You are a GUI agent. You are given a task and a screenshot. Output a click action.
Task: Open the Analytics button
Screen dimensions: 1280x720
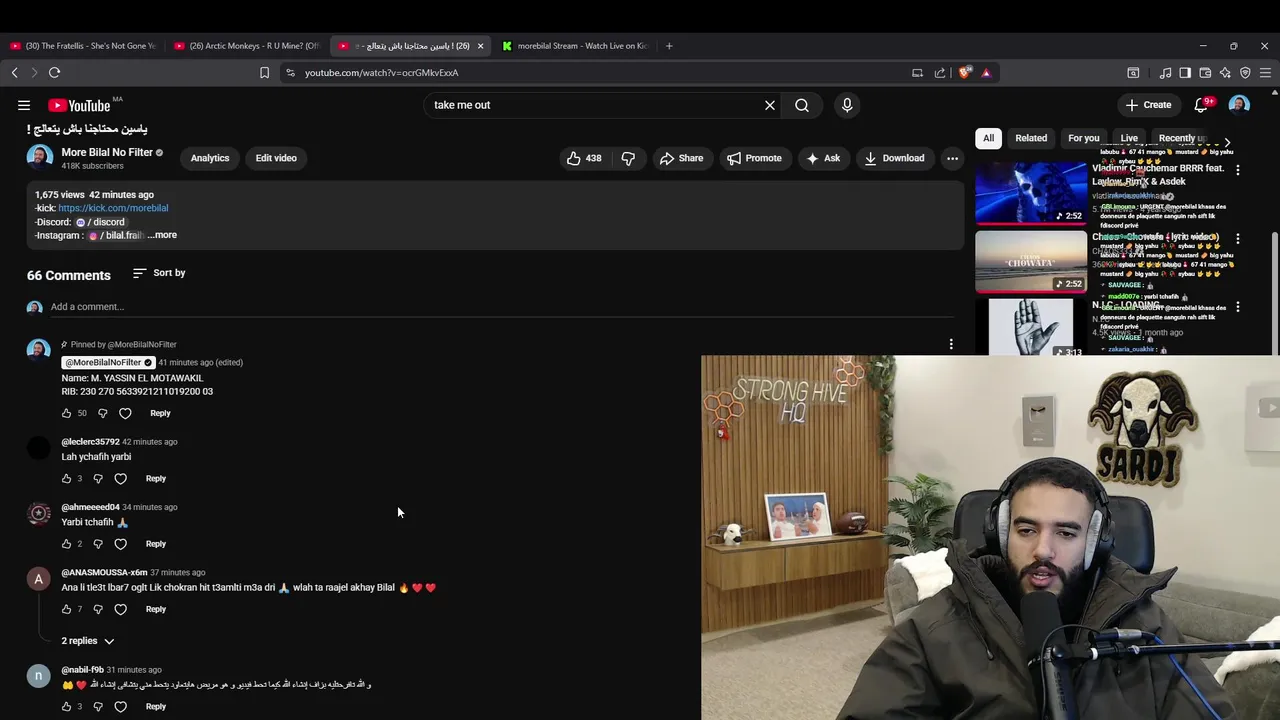[x=210, y=158]
